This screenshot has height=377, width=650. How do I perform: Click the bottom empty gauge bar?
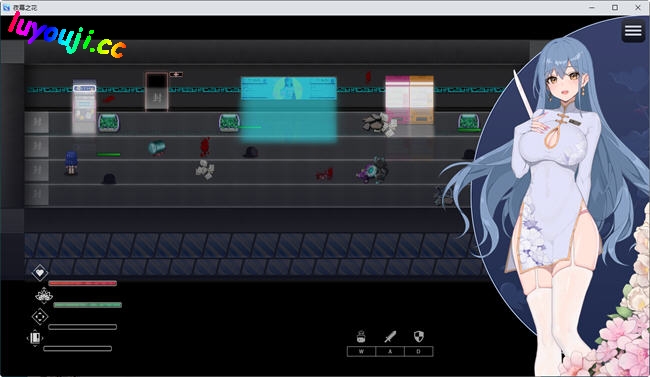[x=78, y=348]
